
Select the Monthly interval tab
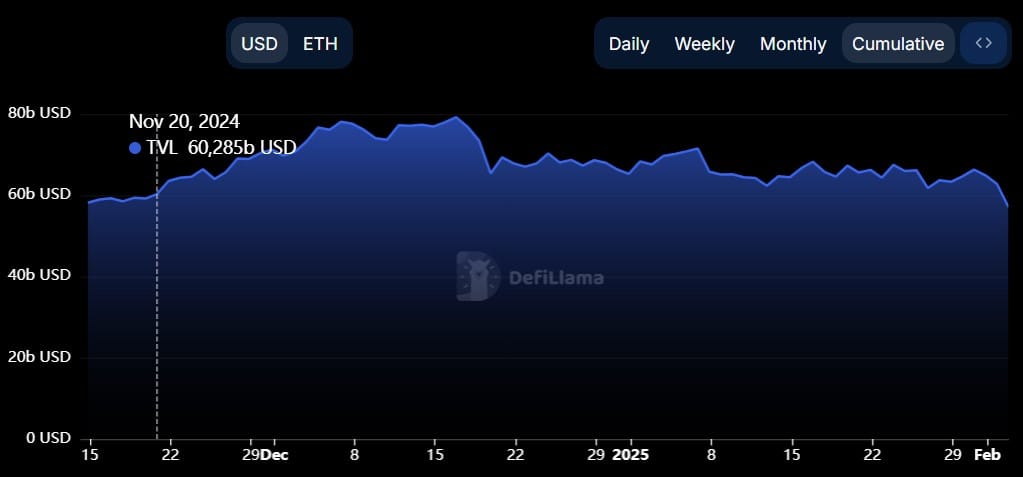tap(793, 44)
